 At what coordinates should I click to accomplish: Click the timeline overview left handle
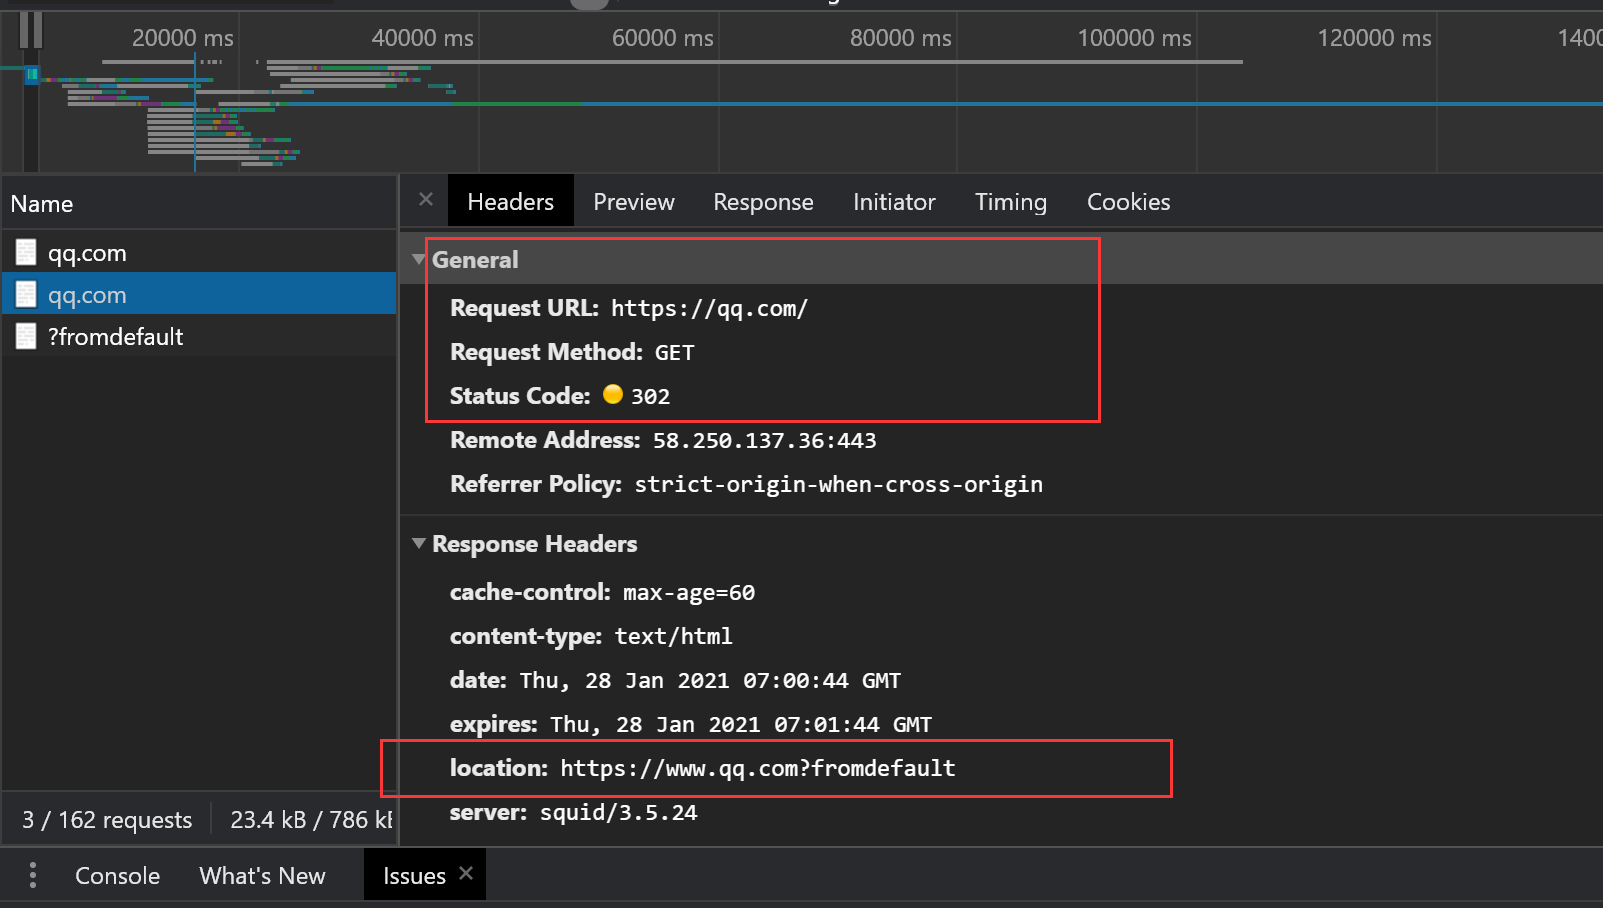coord(26,30)
